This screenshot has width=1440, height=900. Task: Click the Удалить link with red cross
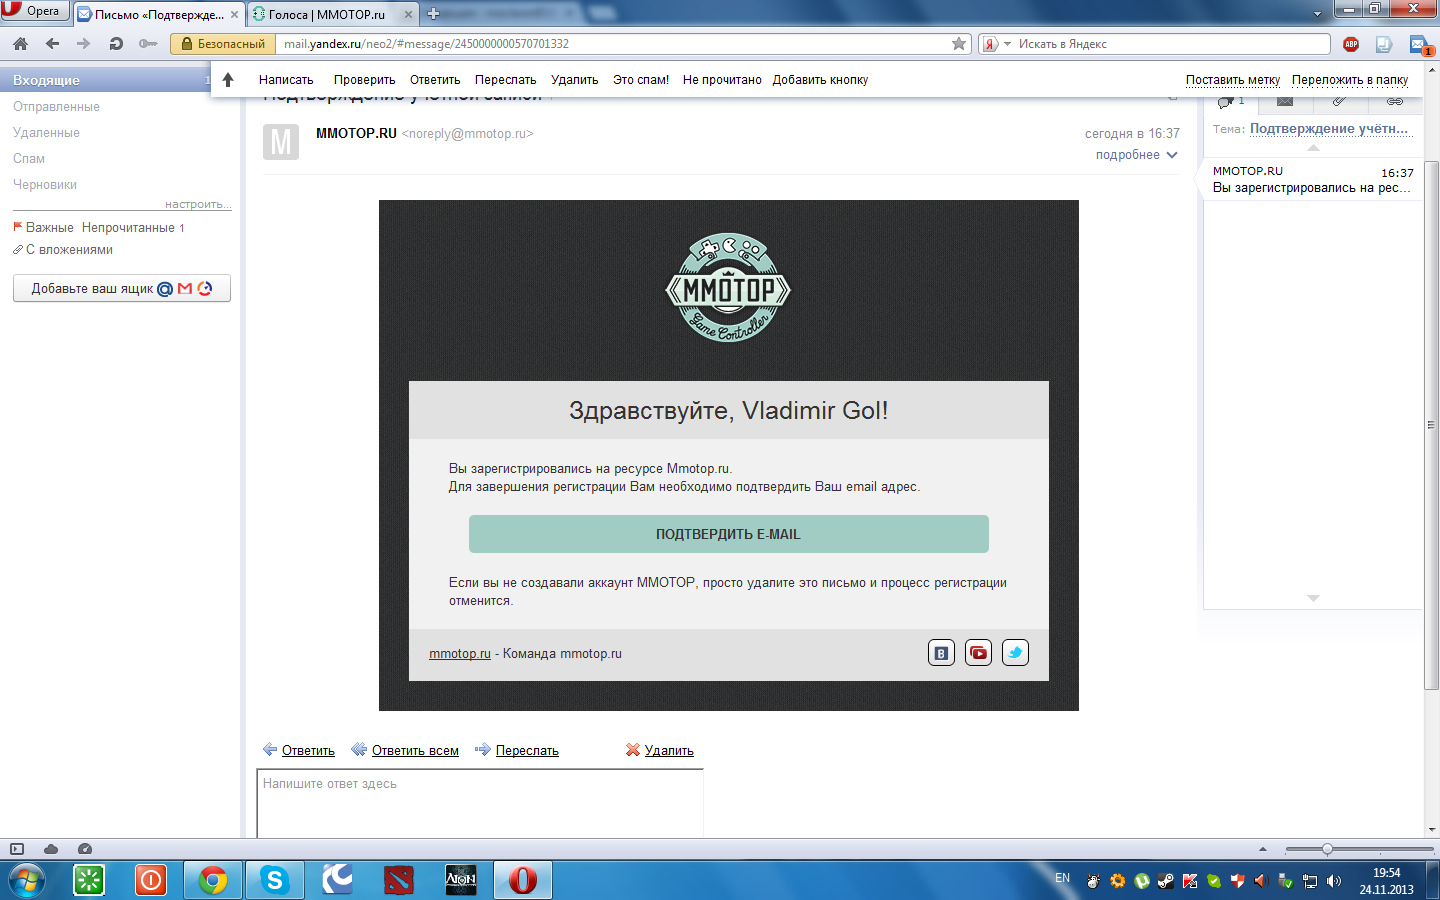(669, 751)
